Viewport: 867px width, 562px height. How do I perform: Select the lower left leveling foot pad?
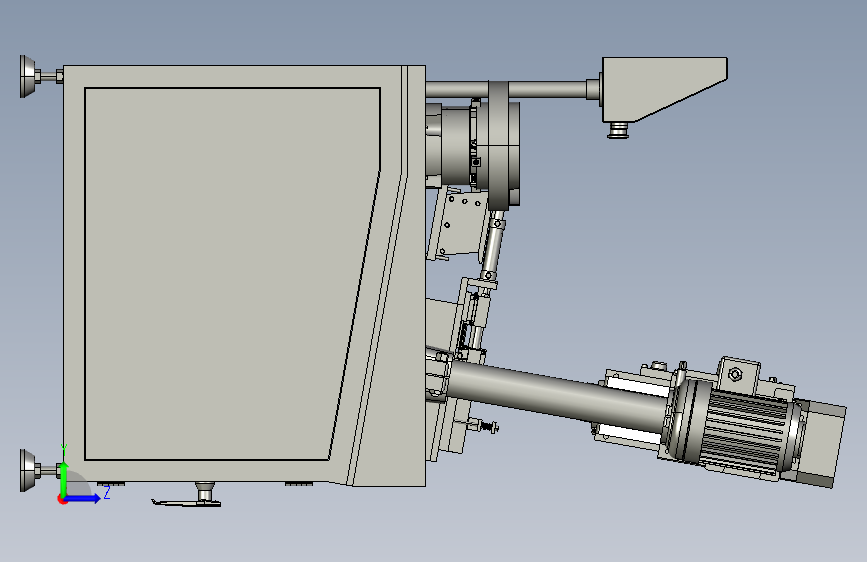(28, 471)
